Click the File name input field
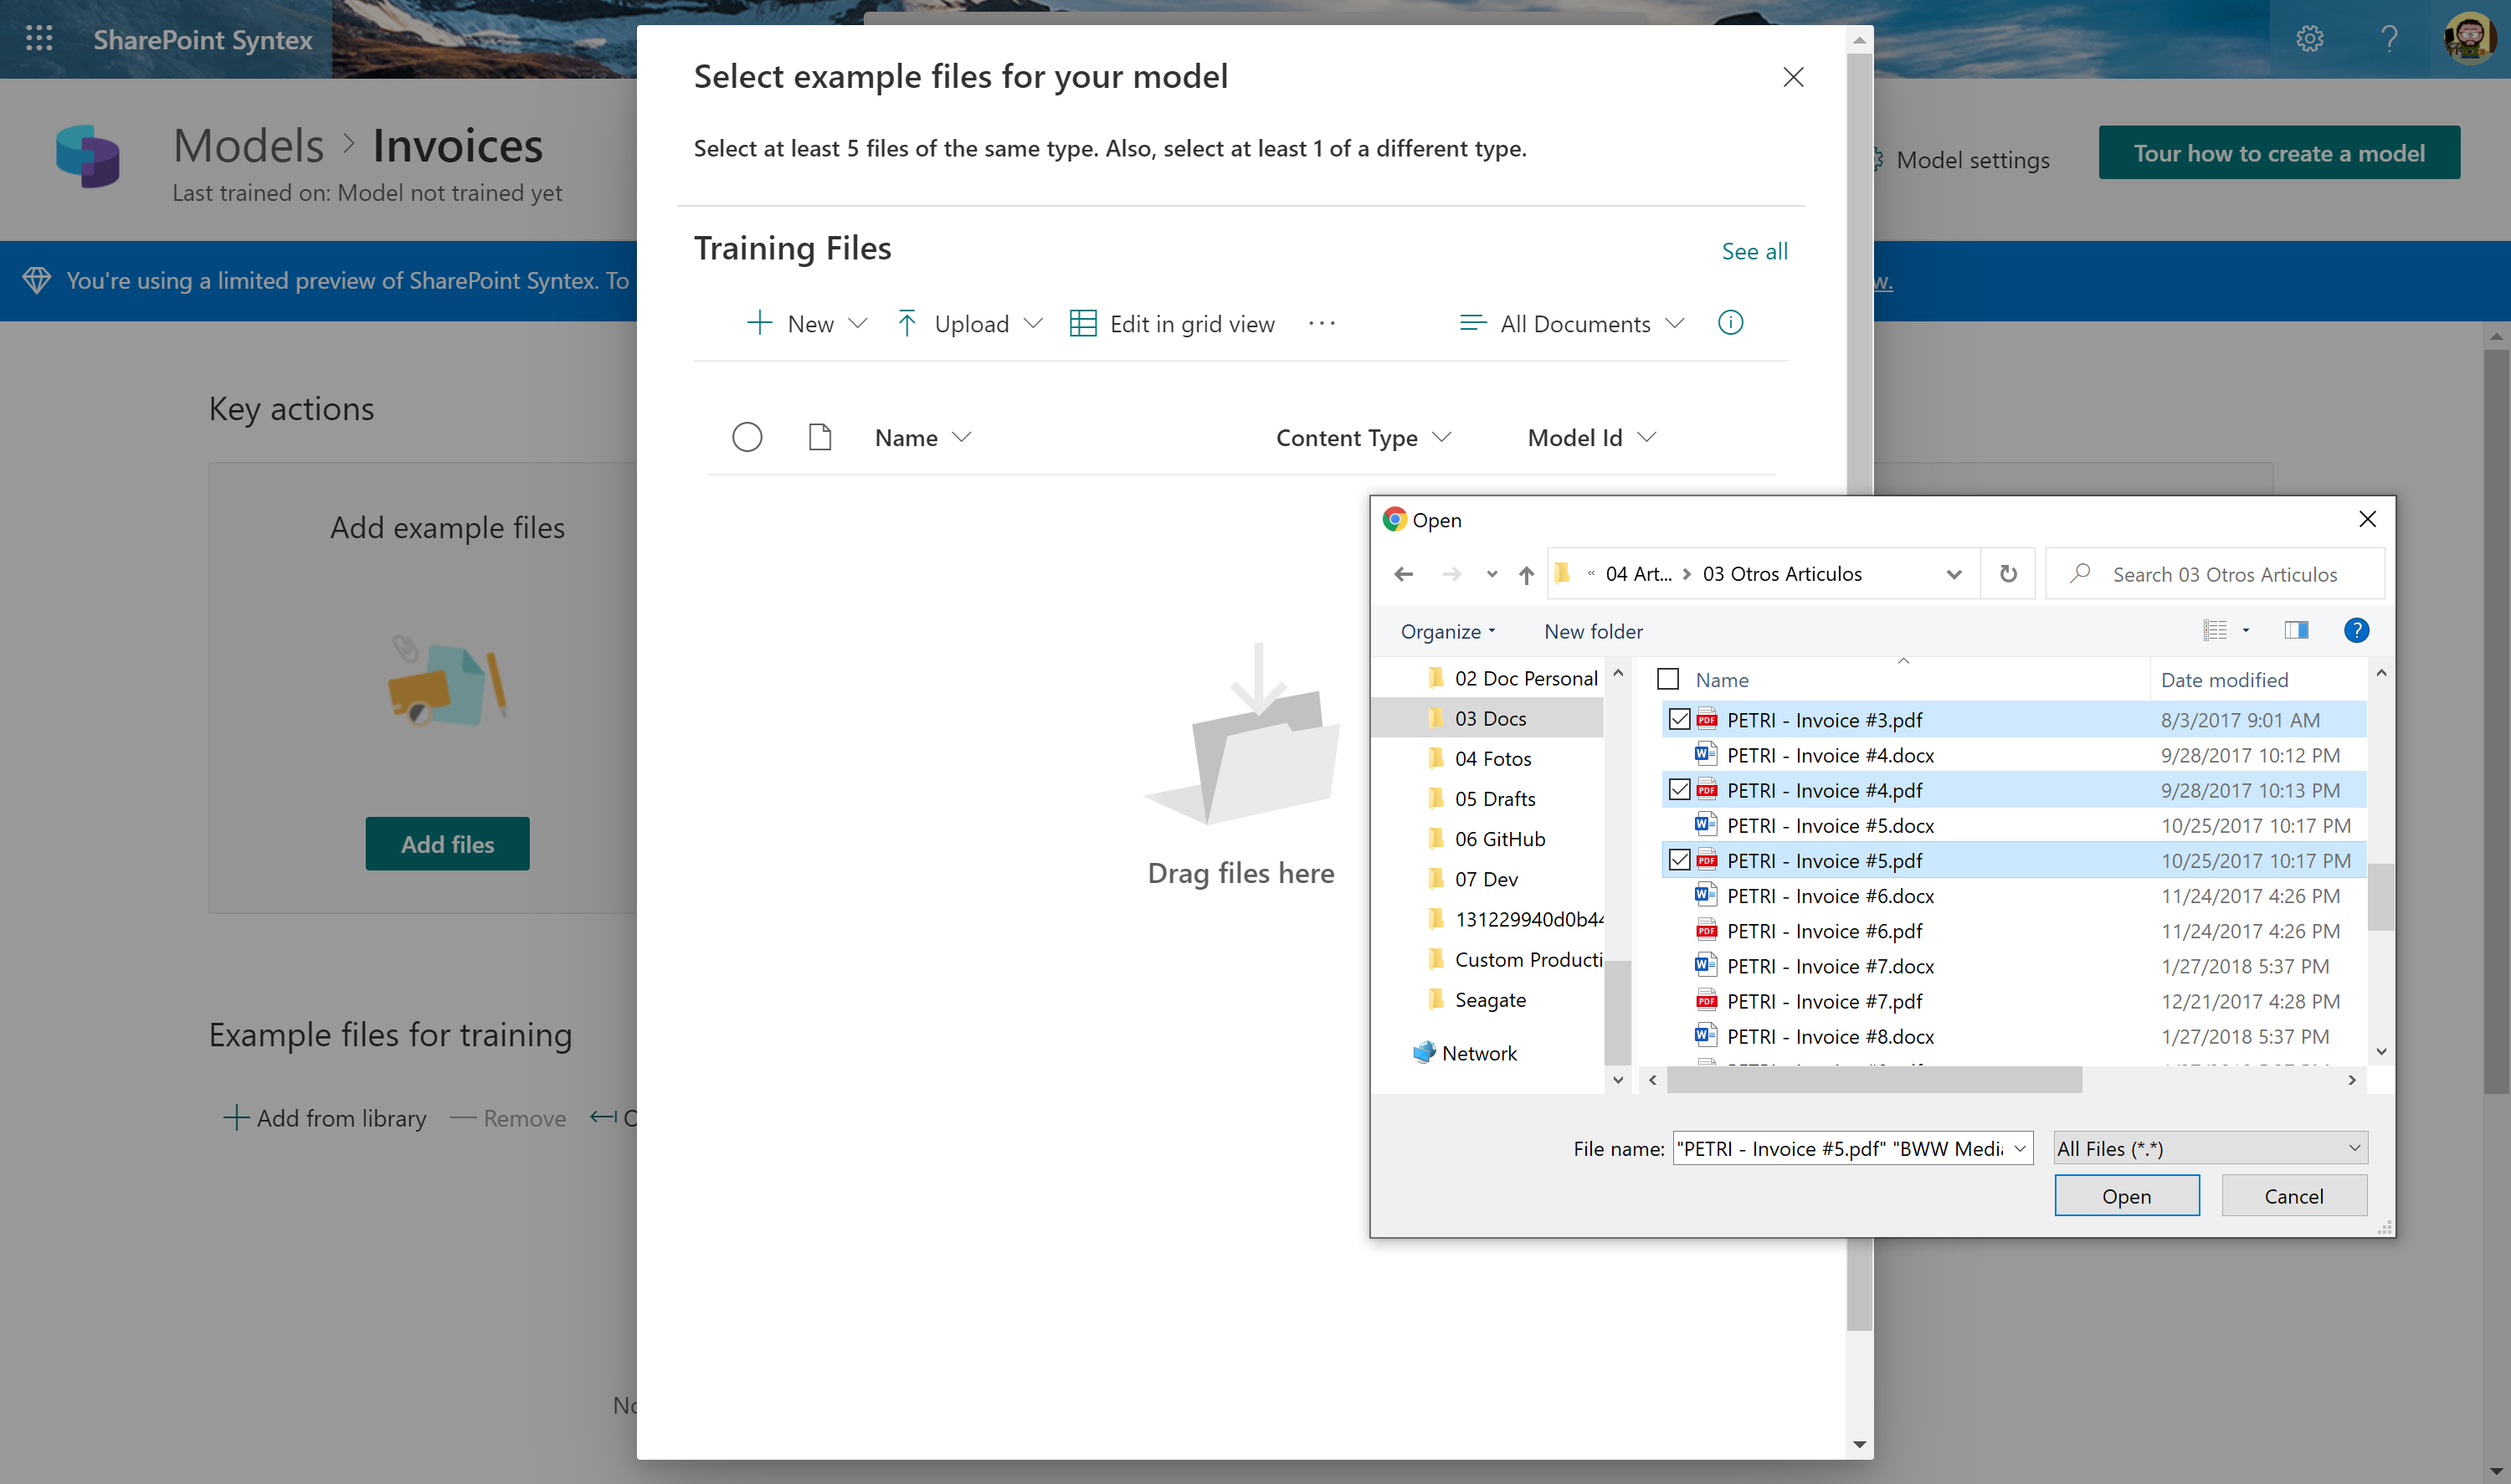Viewport: 2511px width, 1484px height. 1840,1148
